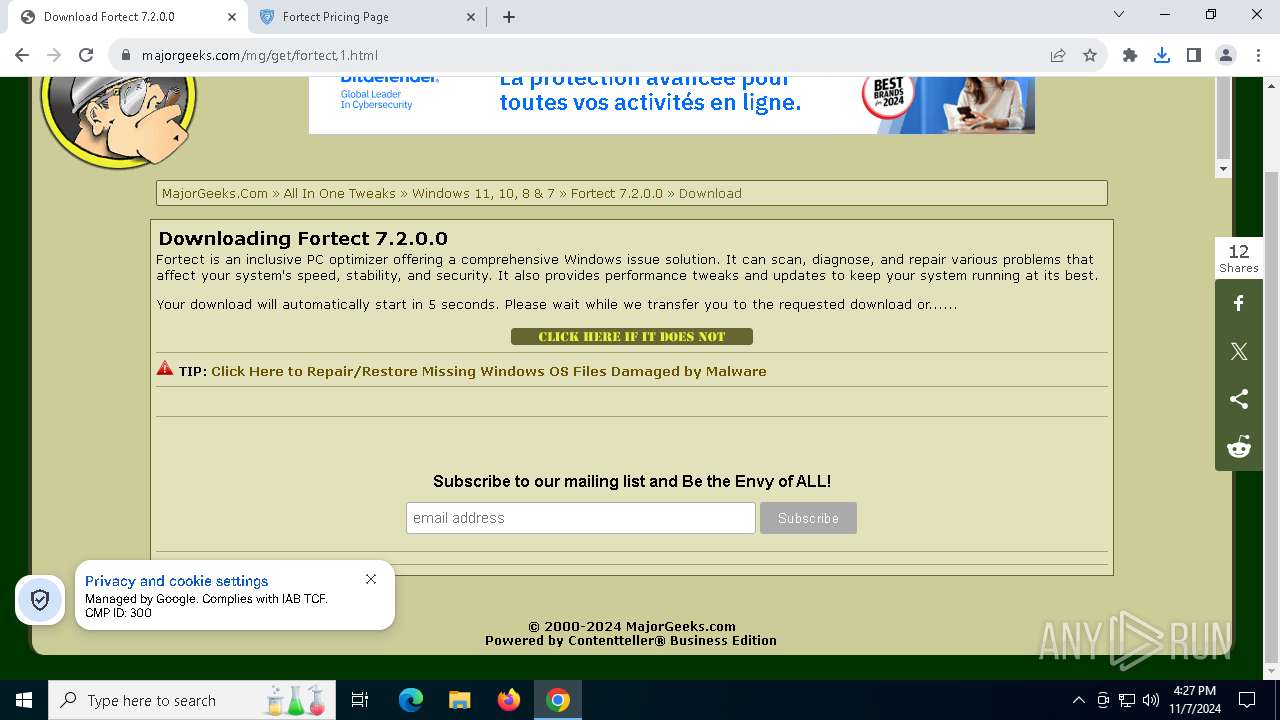Screen dimensions: 1280x720
Task: Open the Chrome three-dot menu
Action: (x=1258, y=55)
